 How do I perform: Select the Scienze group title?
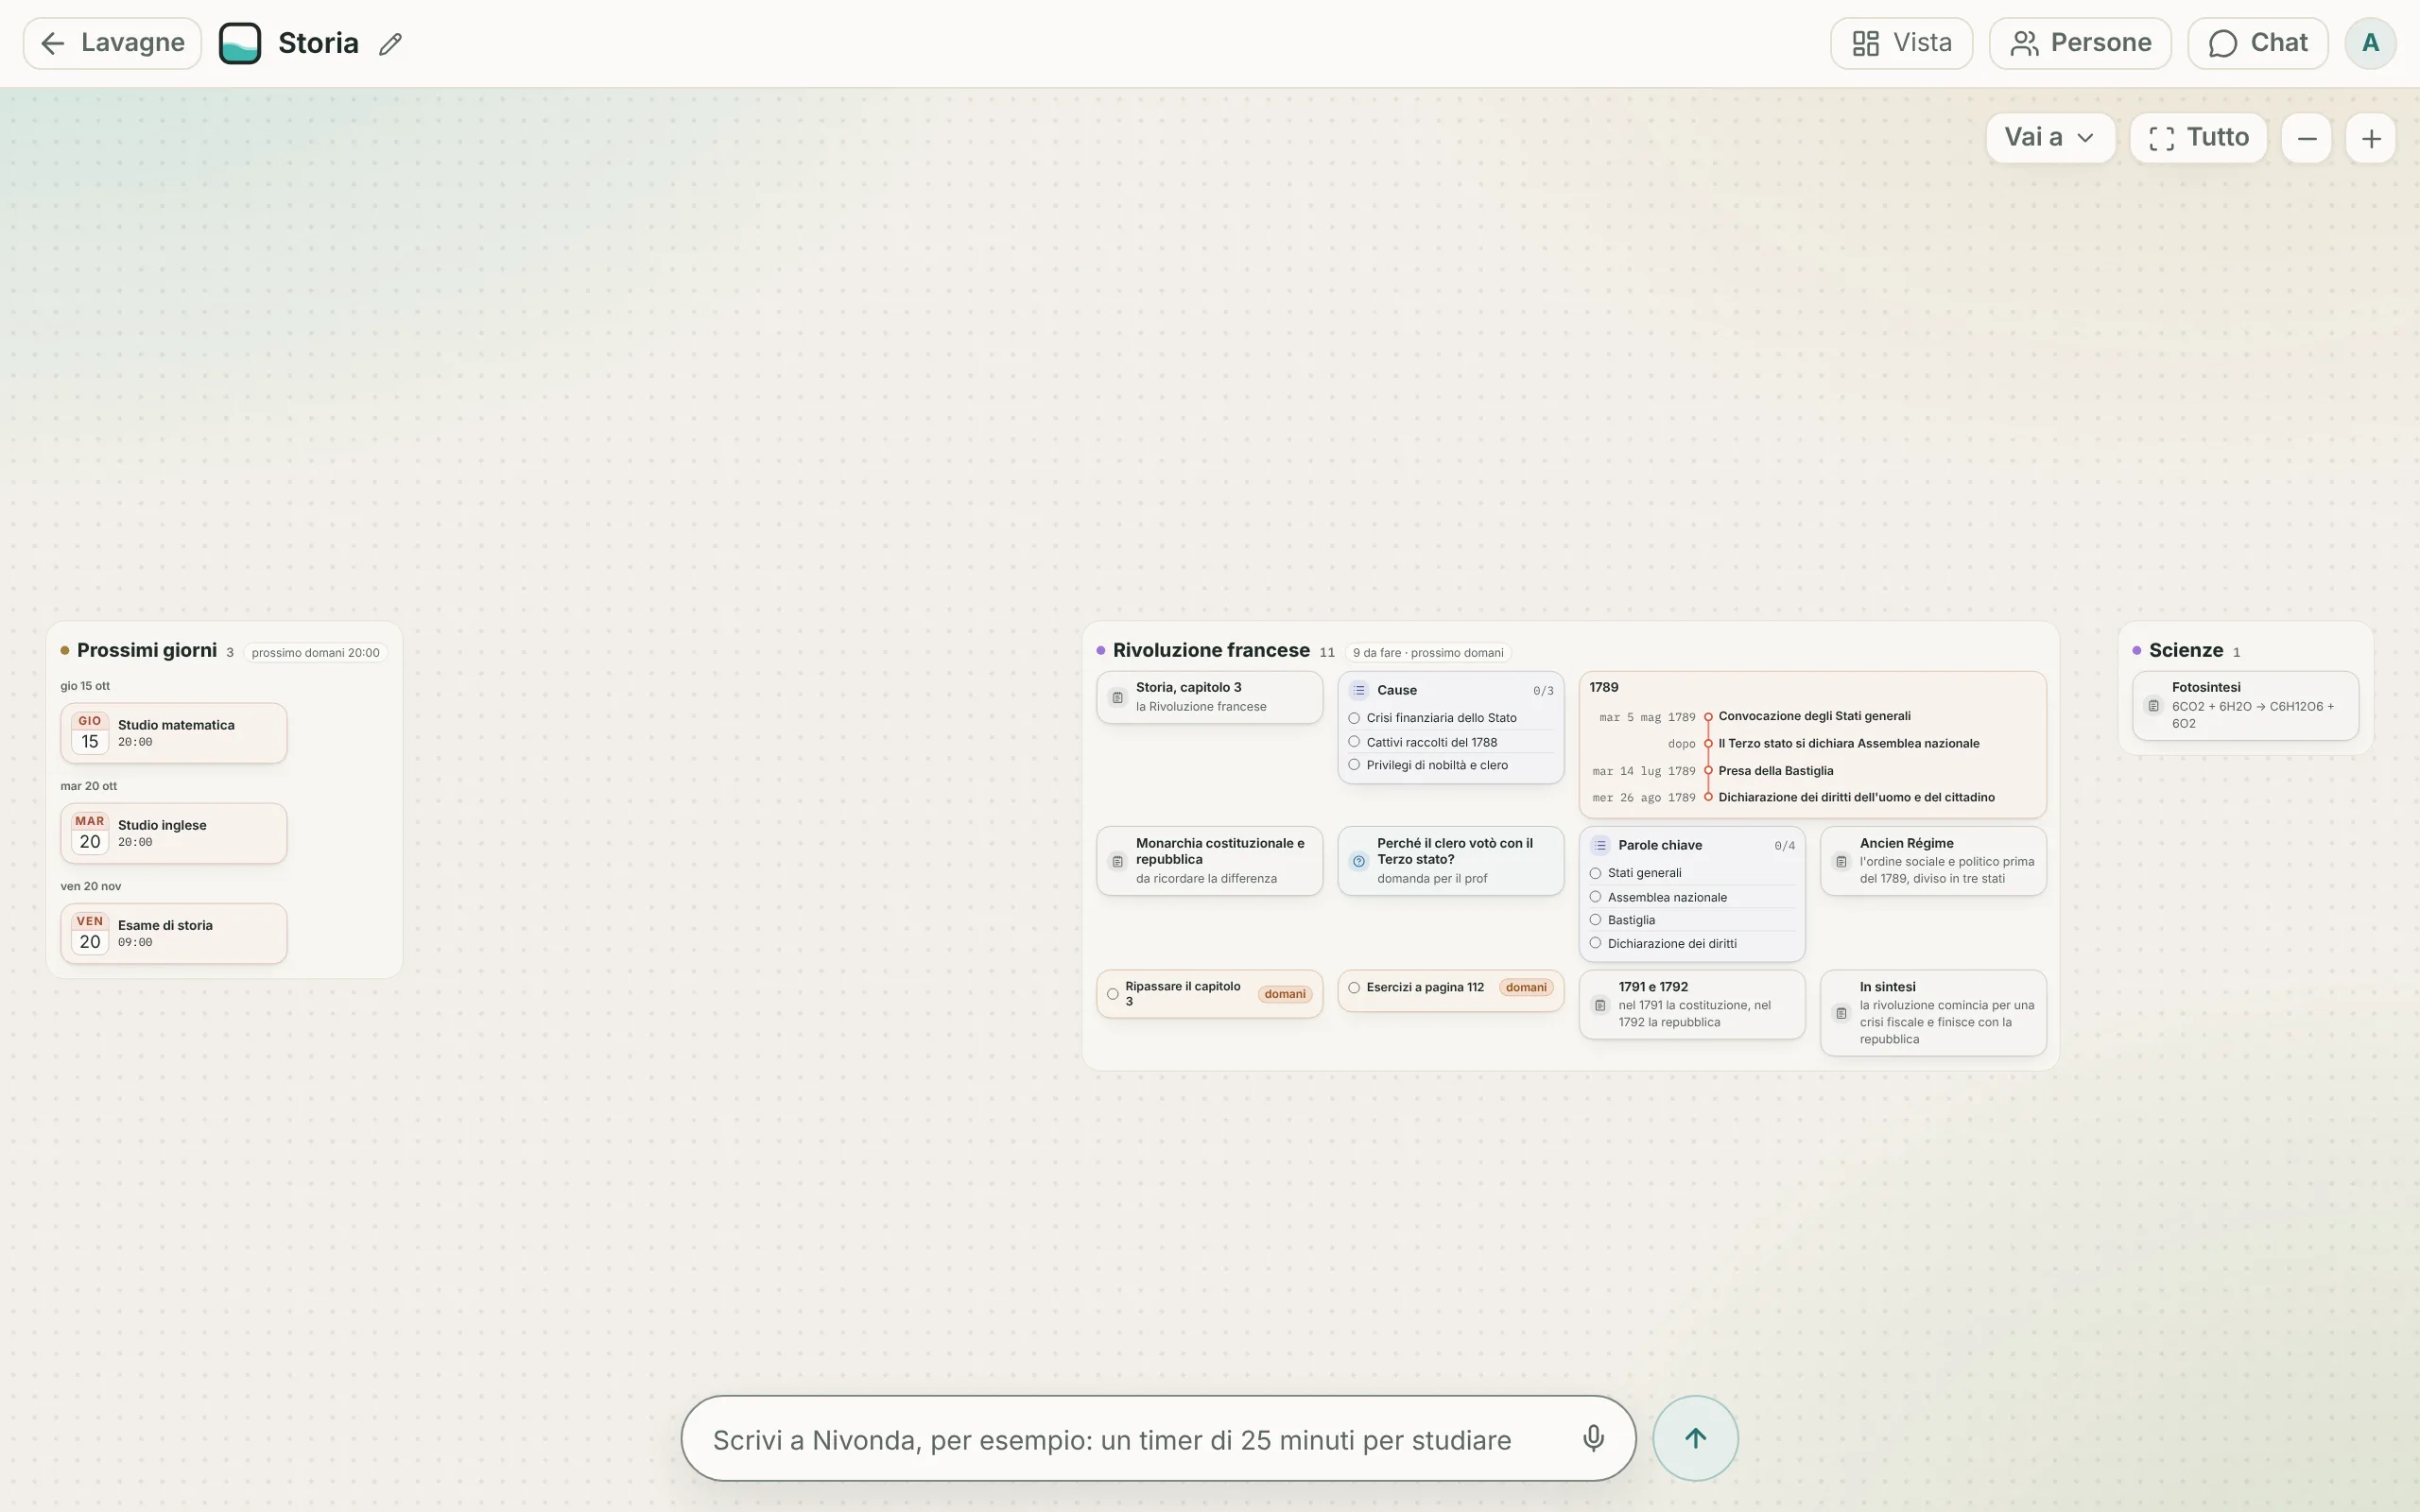pos(2186,650)
